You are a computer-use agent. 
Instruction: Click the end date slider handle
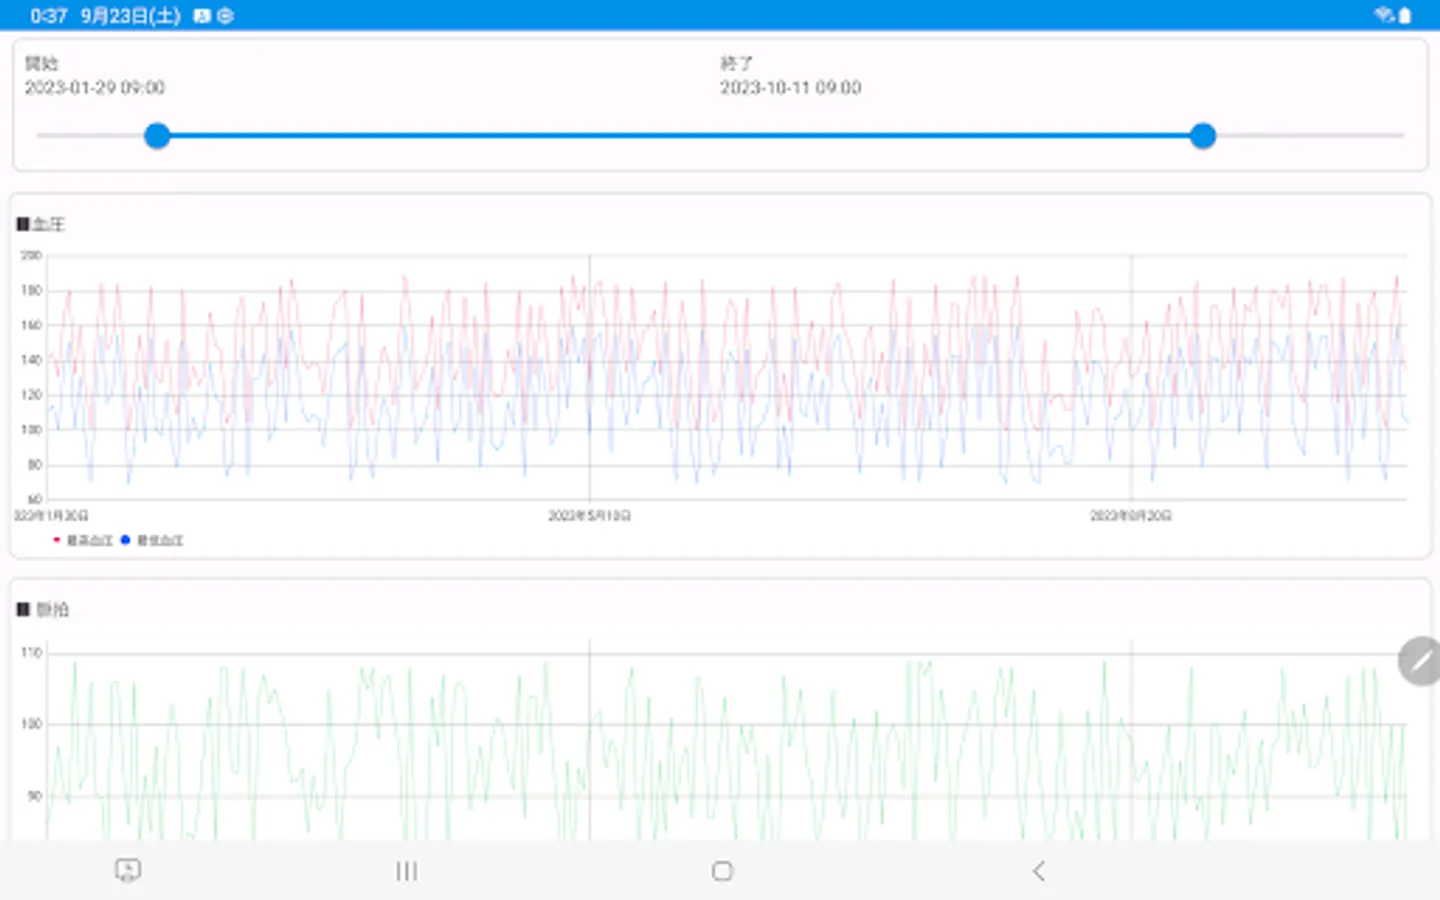[x=1203, y=136]
